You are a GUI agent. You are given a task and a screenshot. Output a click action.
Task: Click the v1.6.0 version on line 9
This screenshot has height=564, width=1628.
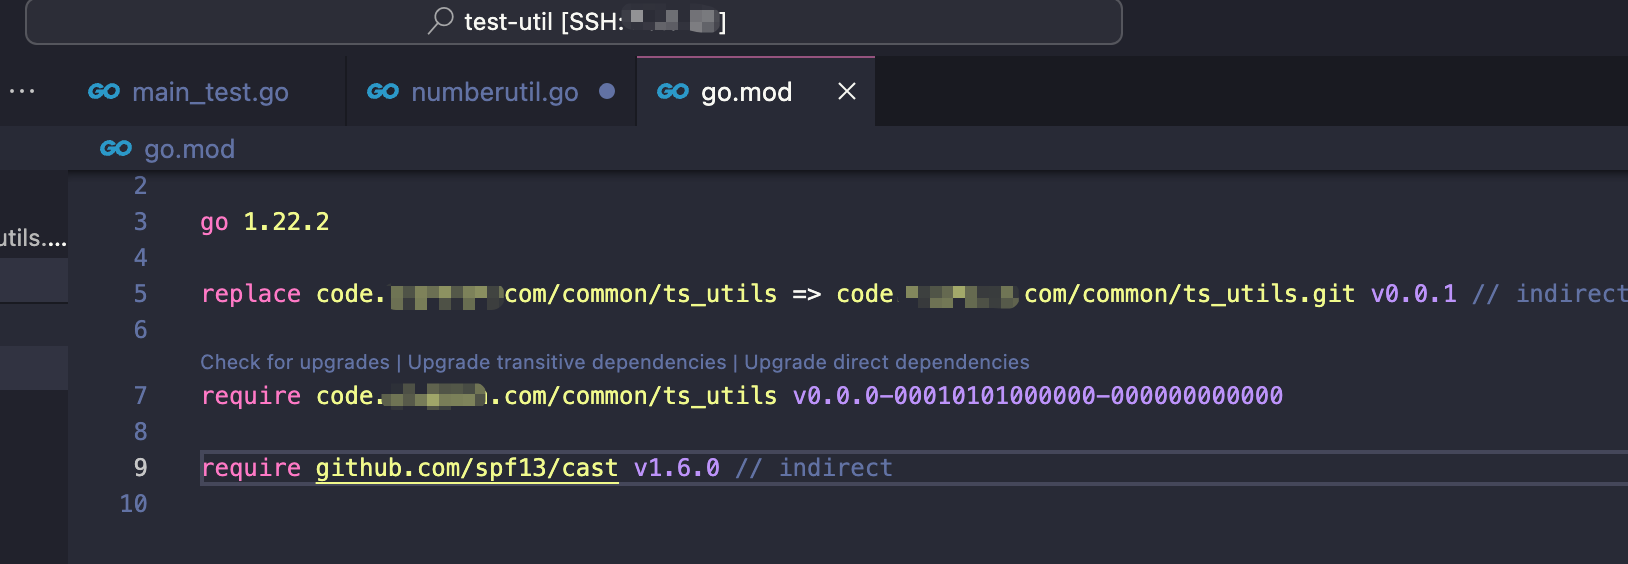pos(677,468)
